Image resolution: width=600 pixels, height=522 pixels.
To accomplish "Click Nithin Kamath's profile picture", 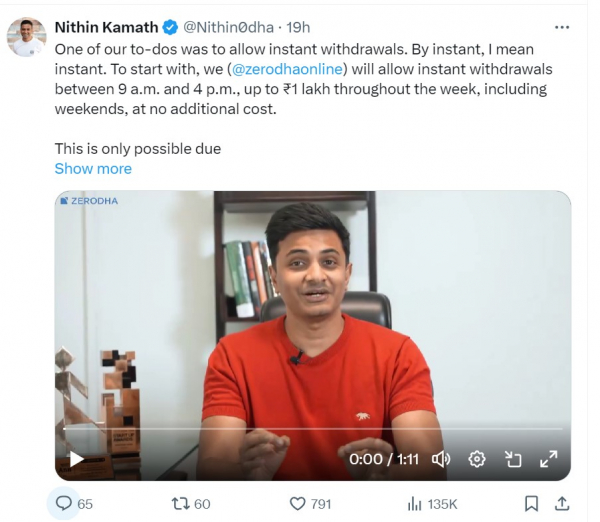I will (27, 37).
